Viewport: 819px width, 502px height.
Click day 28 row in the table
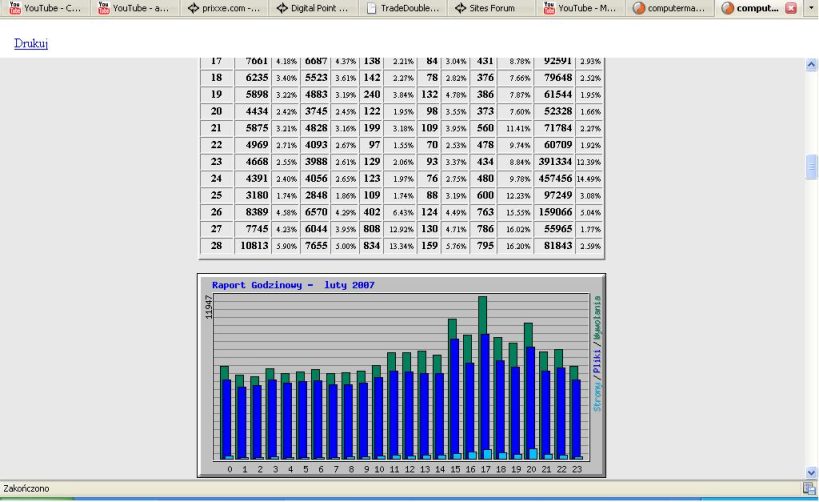pos(401,246)
